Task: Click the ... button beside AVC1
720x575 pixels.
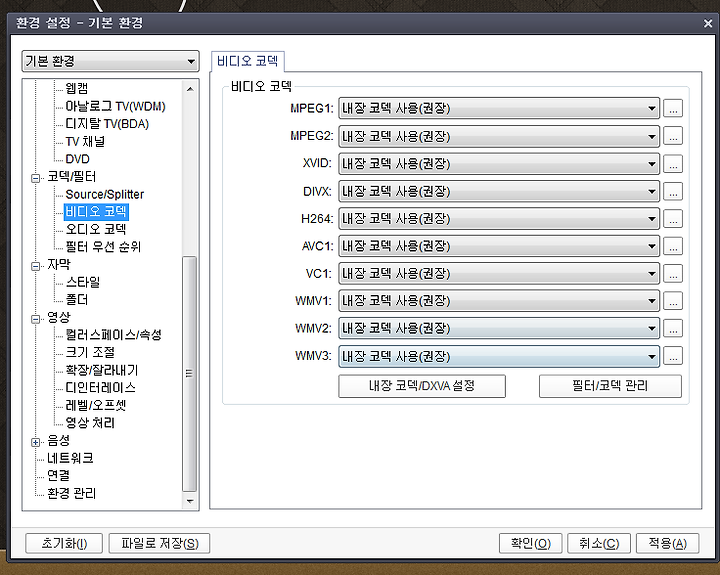Action: pos(673,246)
